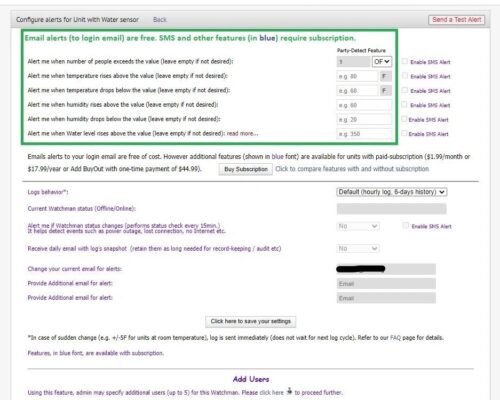This screenshot has height=400, width=500.
Task: Open the Party-Detect Feature OF dropdown
Action: (x=382, y=62)
